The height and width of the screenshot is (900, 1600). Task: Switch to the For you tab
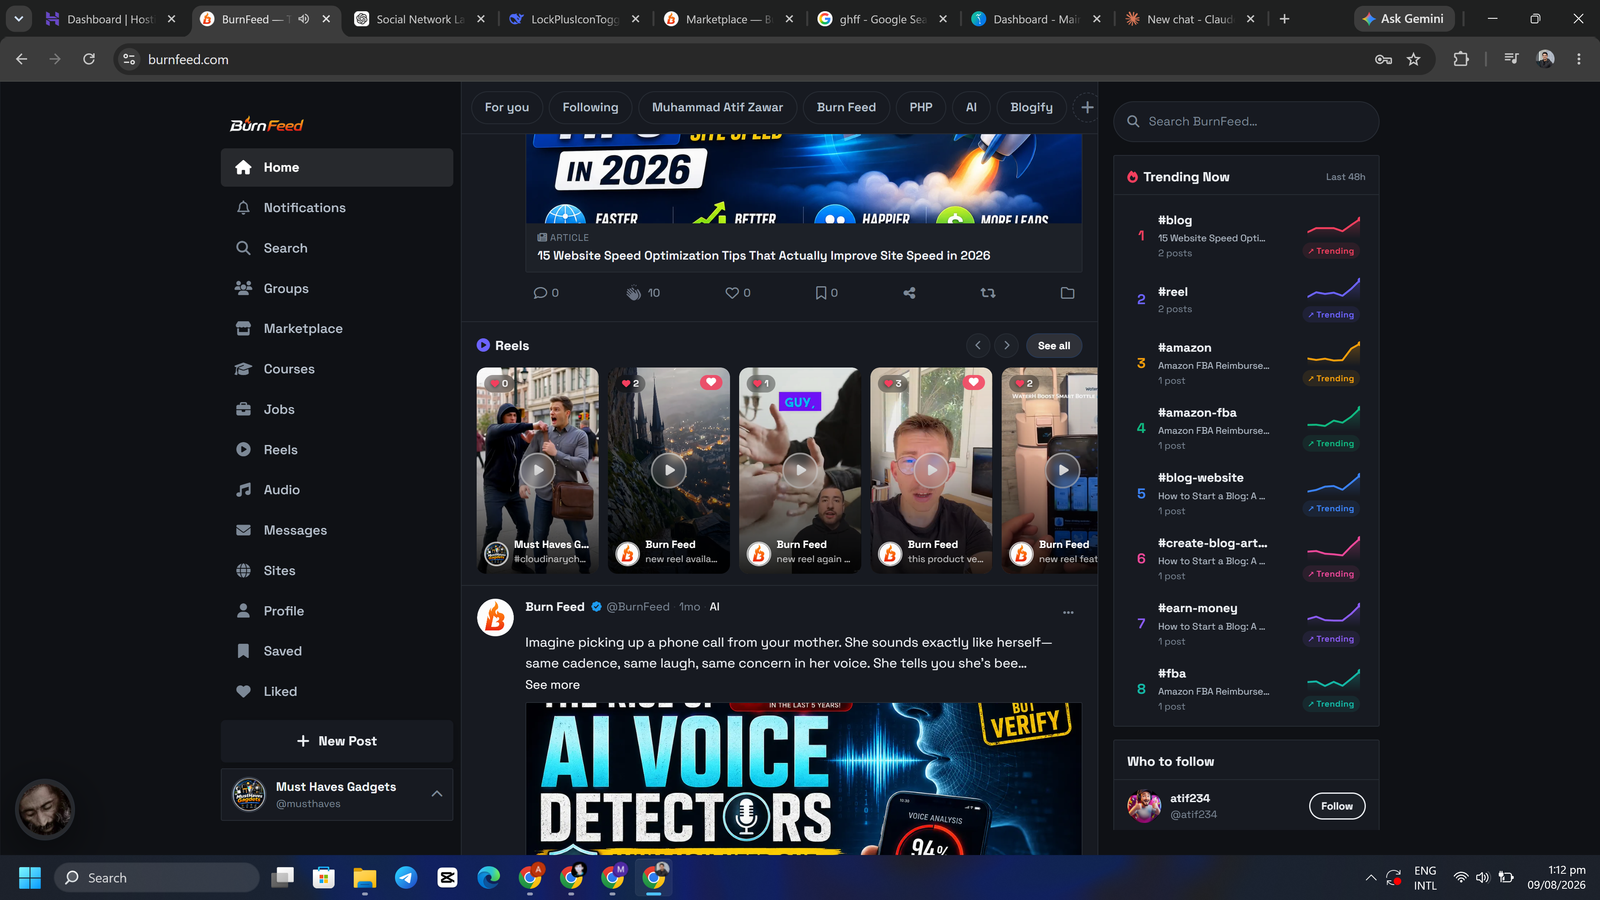click(507, 107)
